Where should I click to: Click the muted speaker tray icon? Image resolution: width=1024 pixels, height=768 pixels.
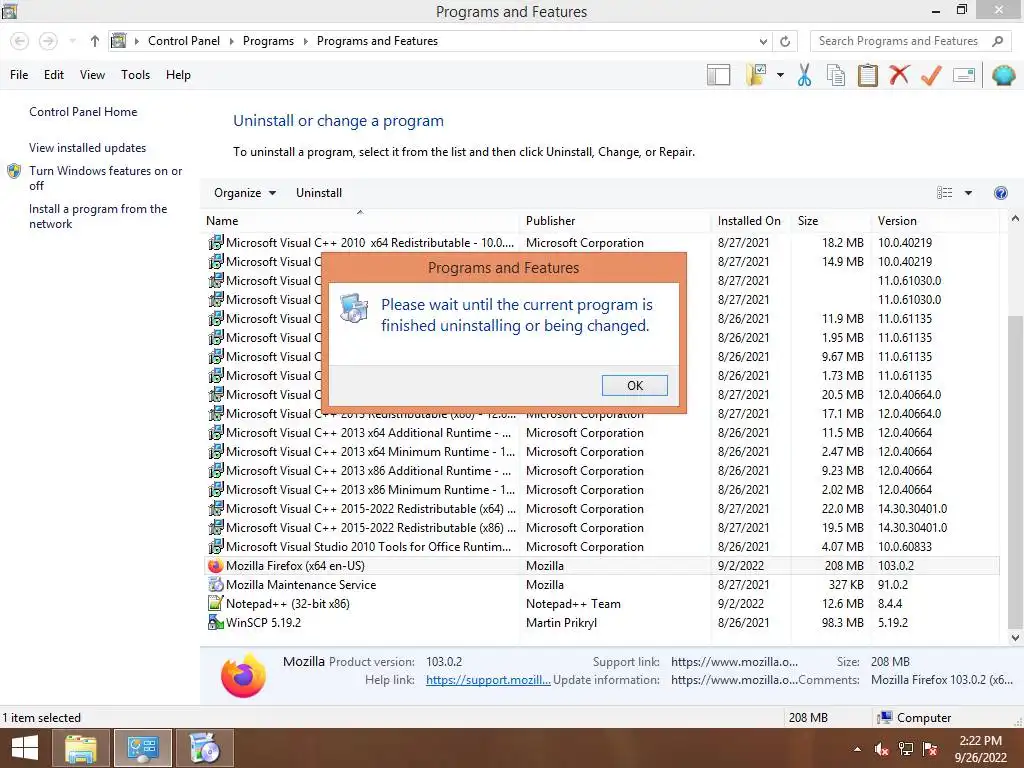point(882,749)
